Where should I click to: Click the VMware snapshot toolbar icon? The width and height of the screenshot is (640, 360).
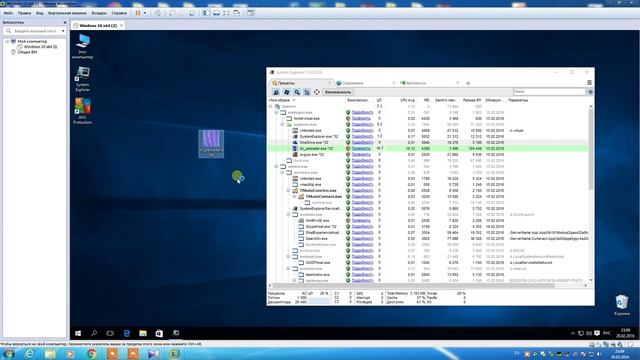pos(172,13)
